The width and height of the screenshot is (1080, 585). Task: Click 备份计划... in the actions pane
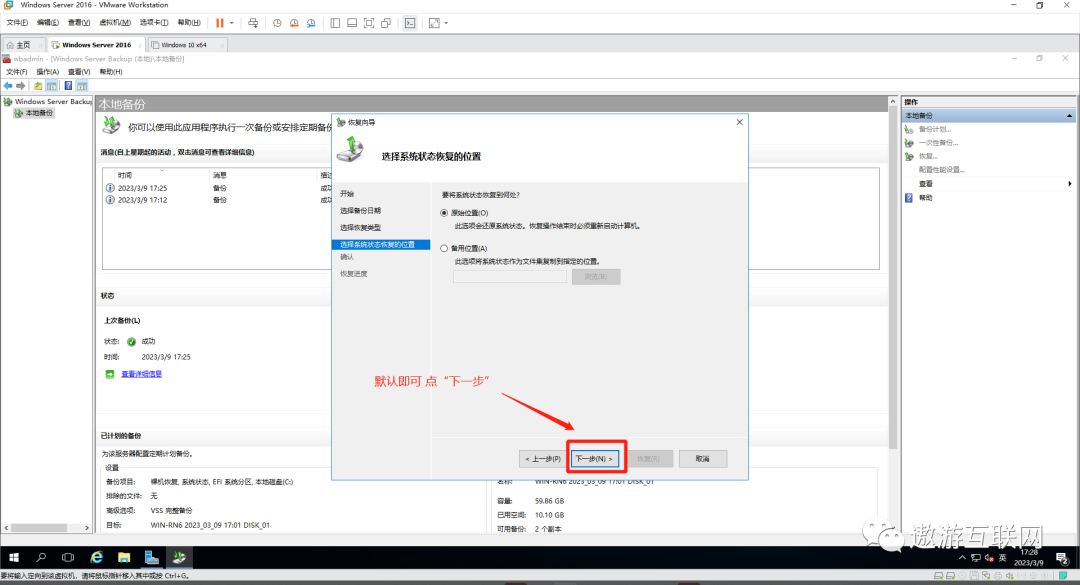(x=935, y=129)
